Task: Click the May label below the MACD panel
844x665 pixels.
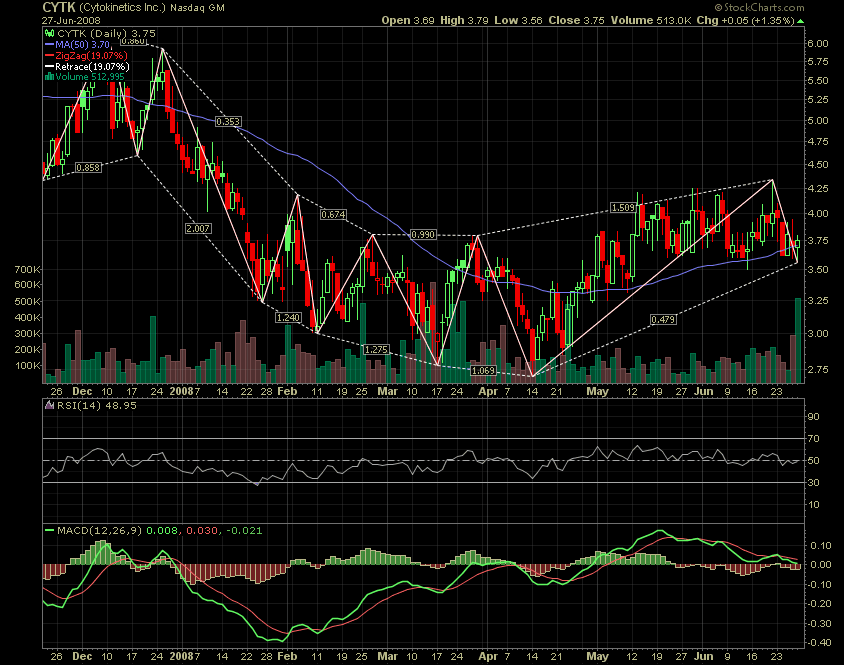Action: (x=597, y=656)
